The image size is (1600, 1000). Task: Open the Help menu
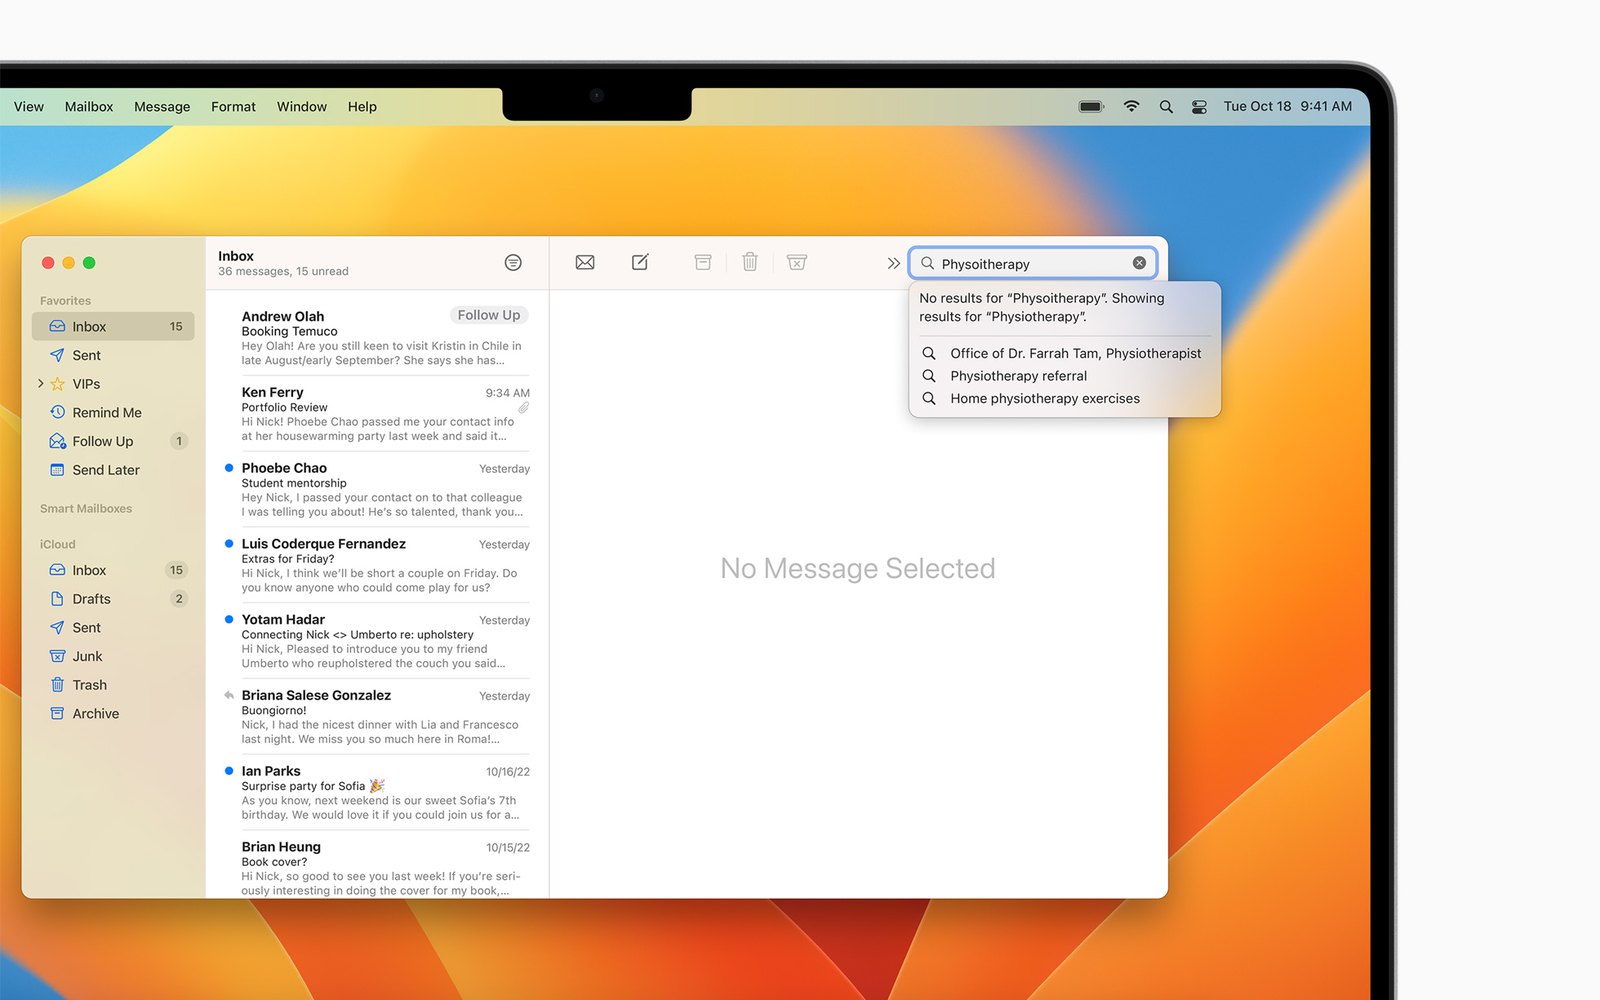coord(362,106)
